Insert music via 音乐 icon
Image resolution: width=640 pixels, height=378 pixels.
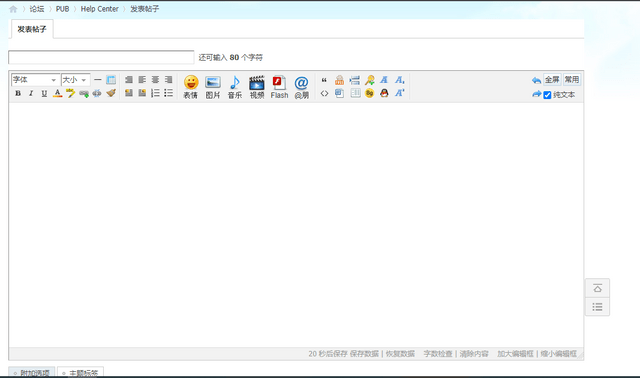(x=235, y=87)
